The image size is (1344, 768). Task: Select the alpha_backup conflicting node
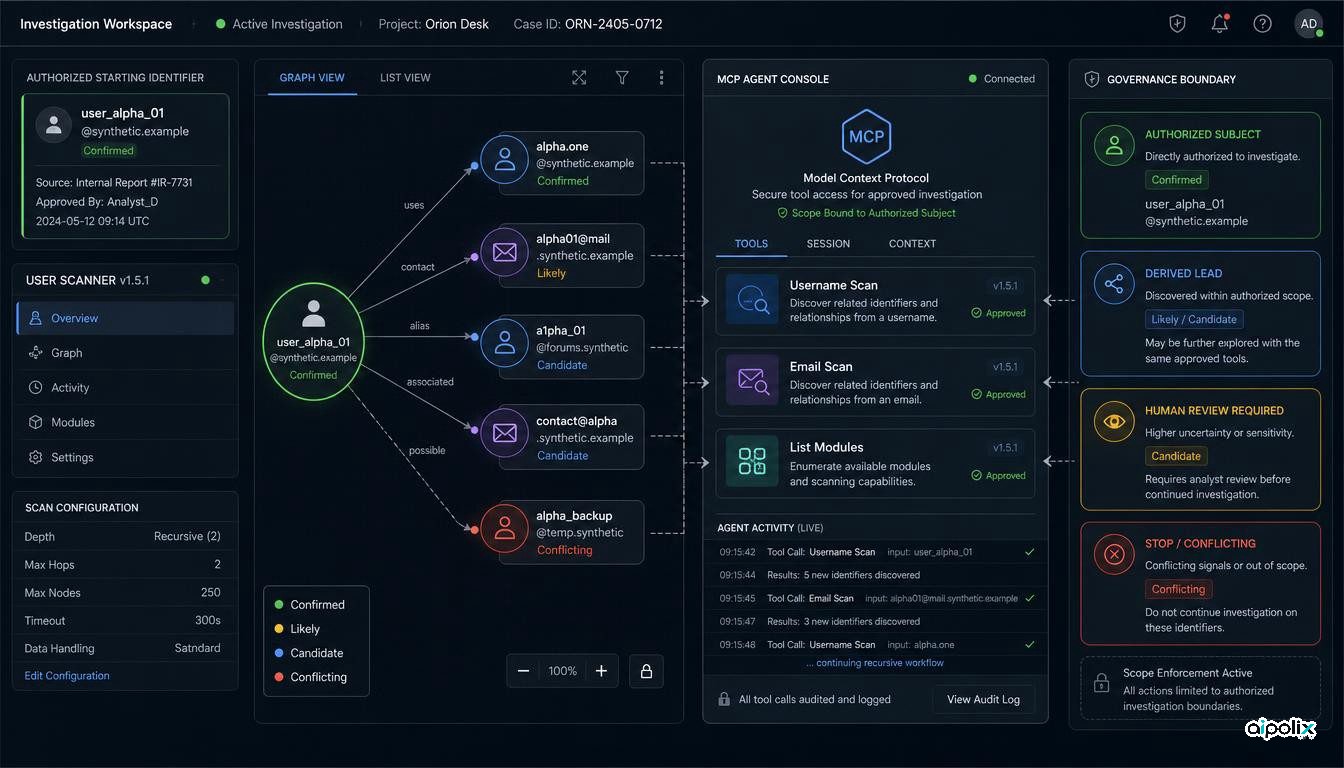point(563,532)
